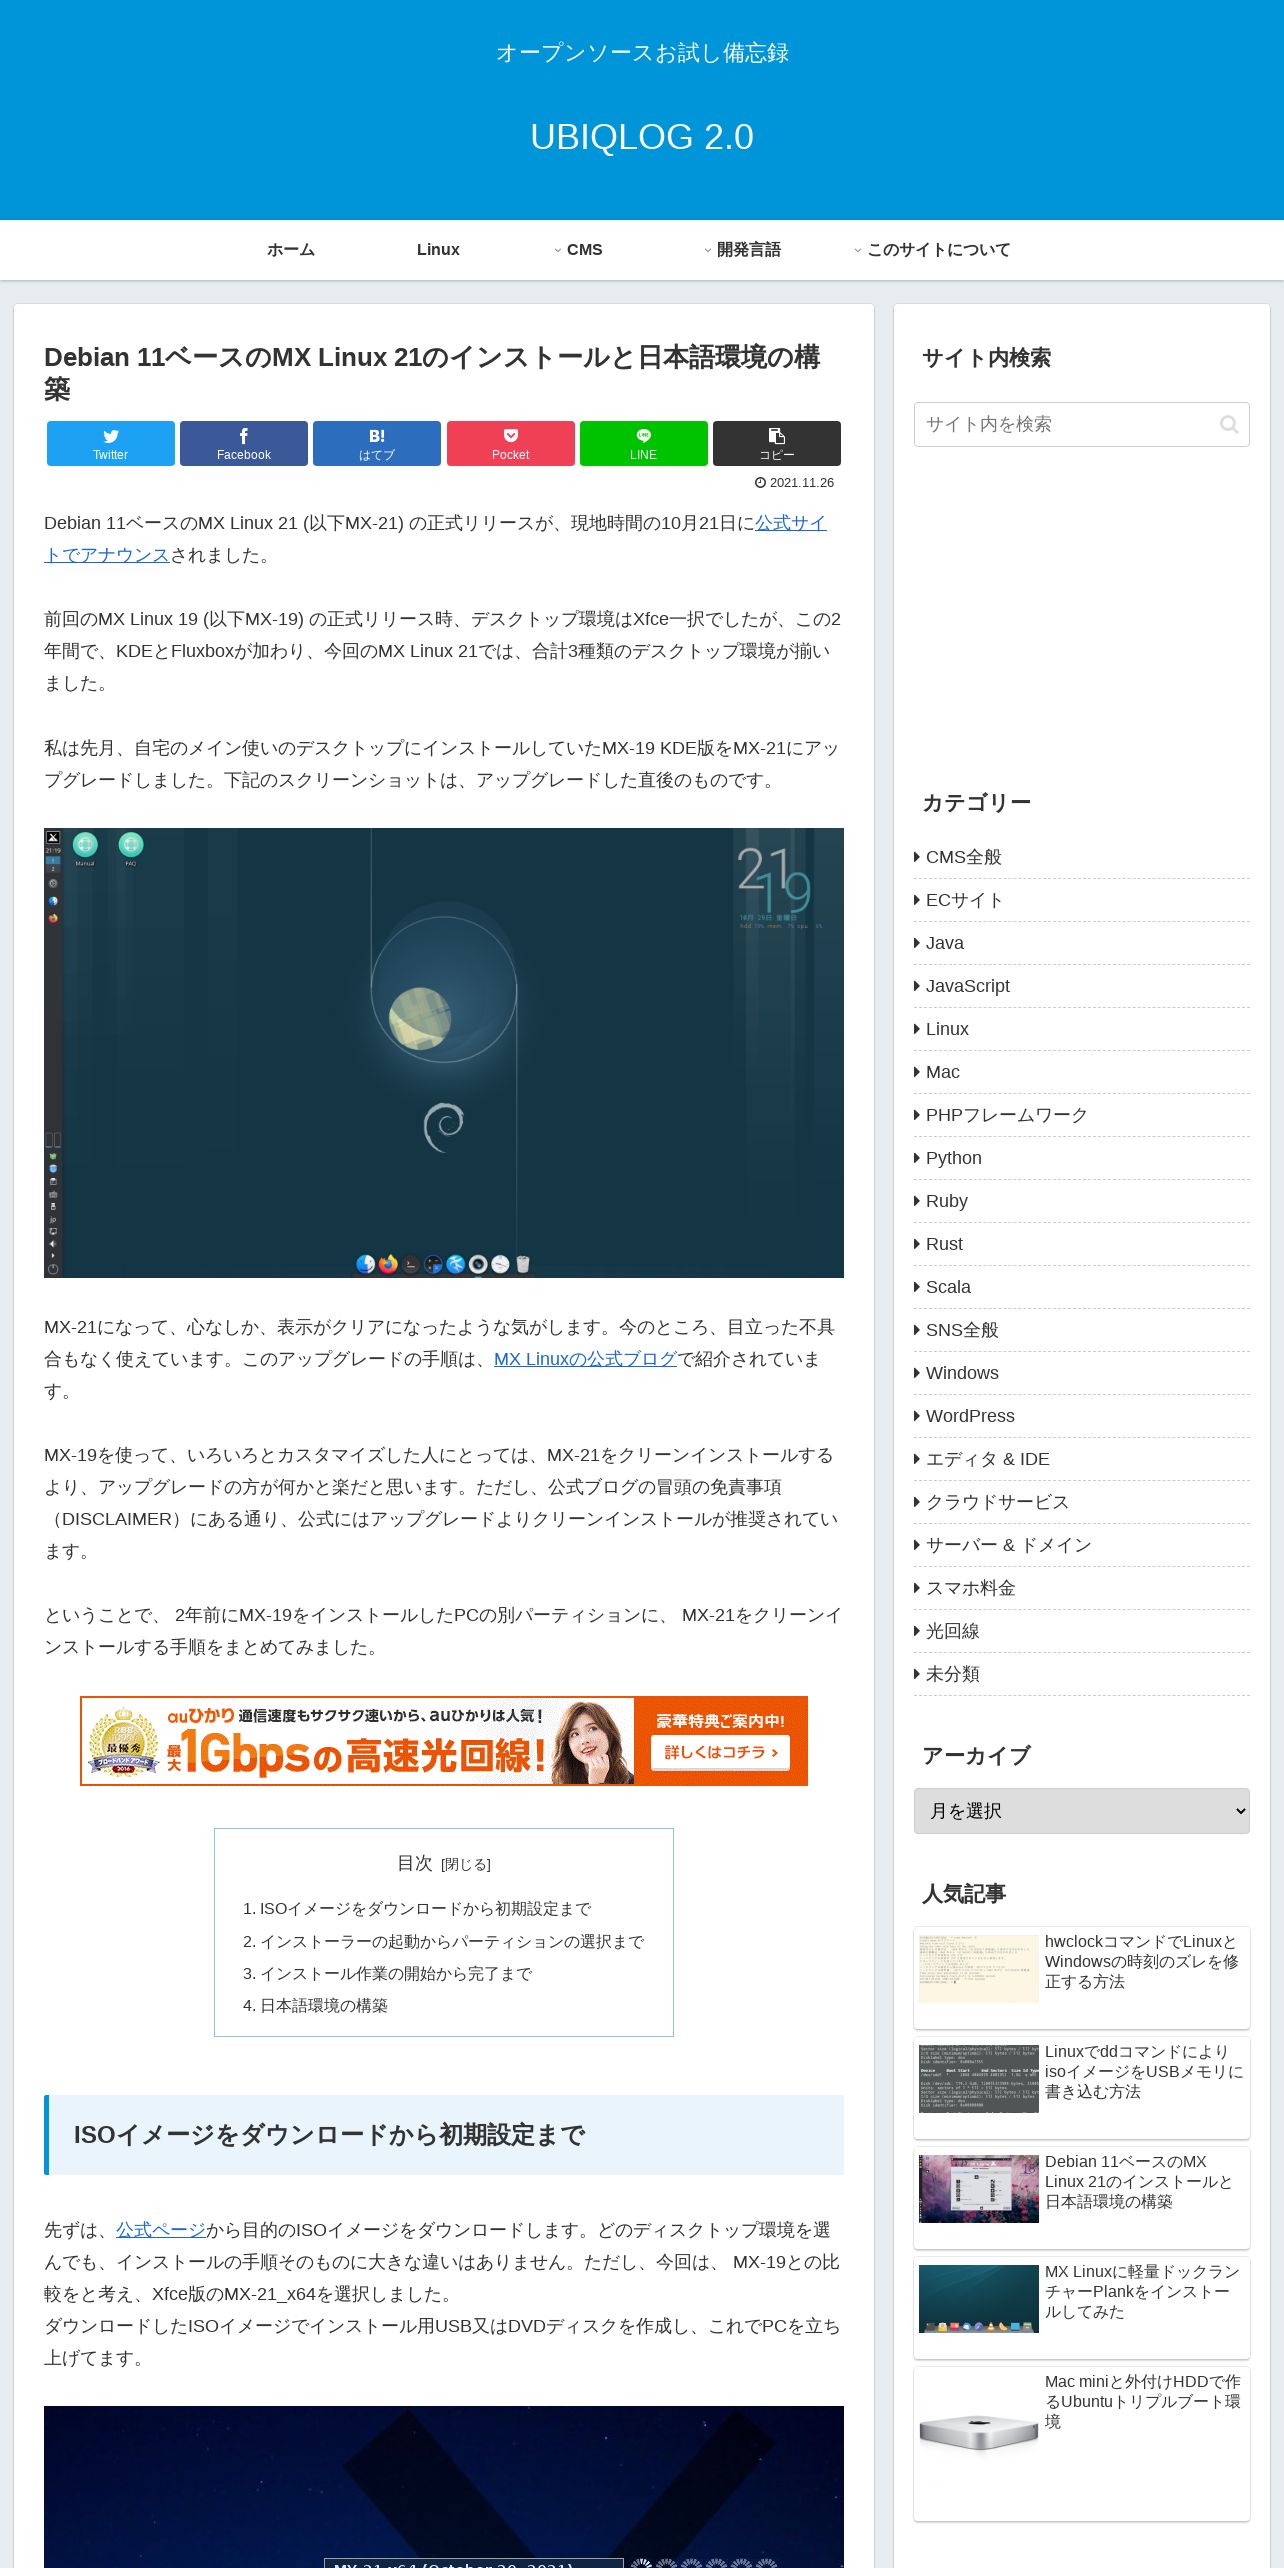Open the JavaScript category
The width and height of the screenshot is (1284, 2568).
click(x=1082, y=986)
